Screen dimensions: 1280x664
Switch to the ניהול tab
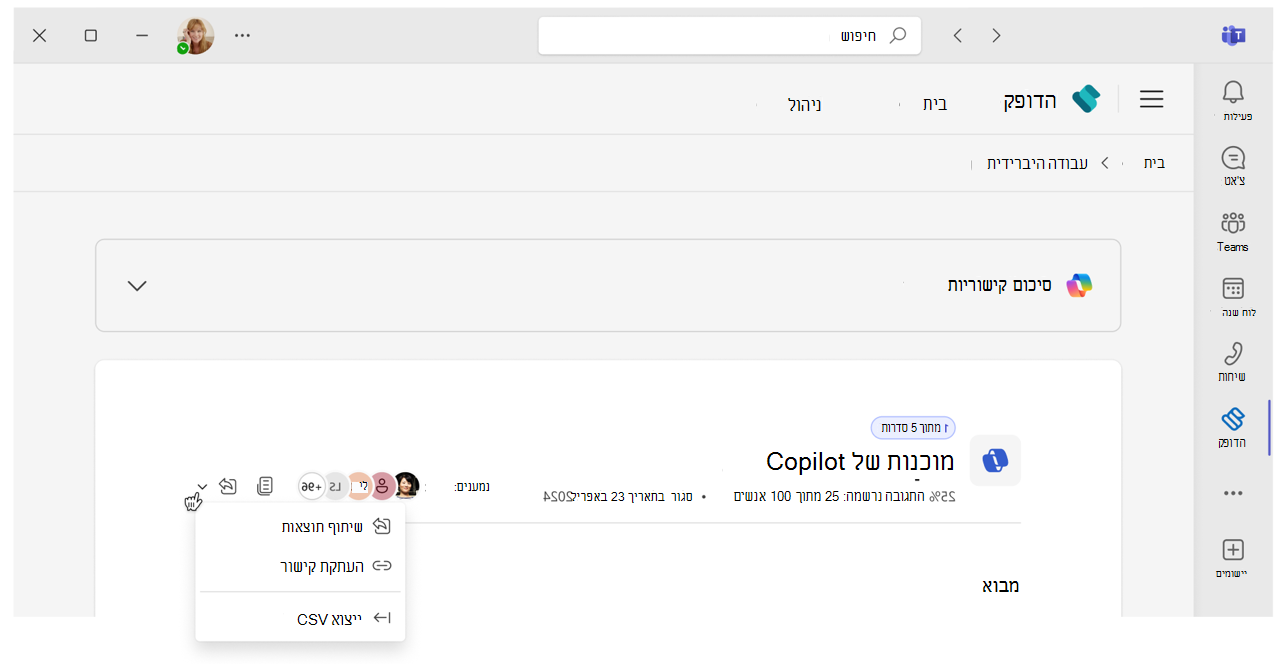[804, 103]
